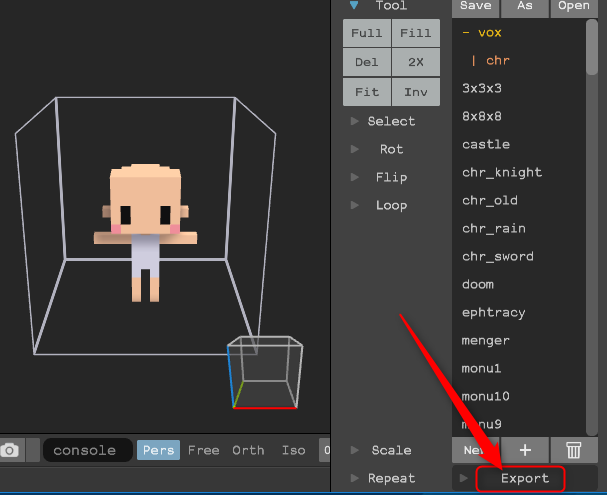This screenshot has width=607, height=495.
Task: Open the chr_sword model
Action: coord(498,256)
